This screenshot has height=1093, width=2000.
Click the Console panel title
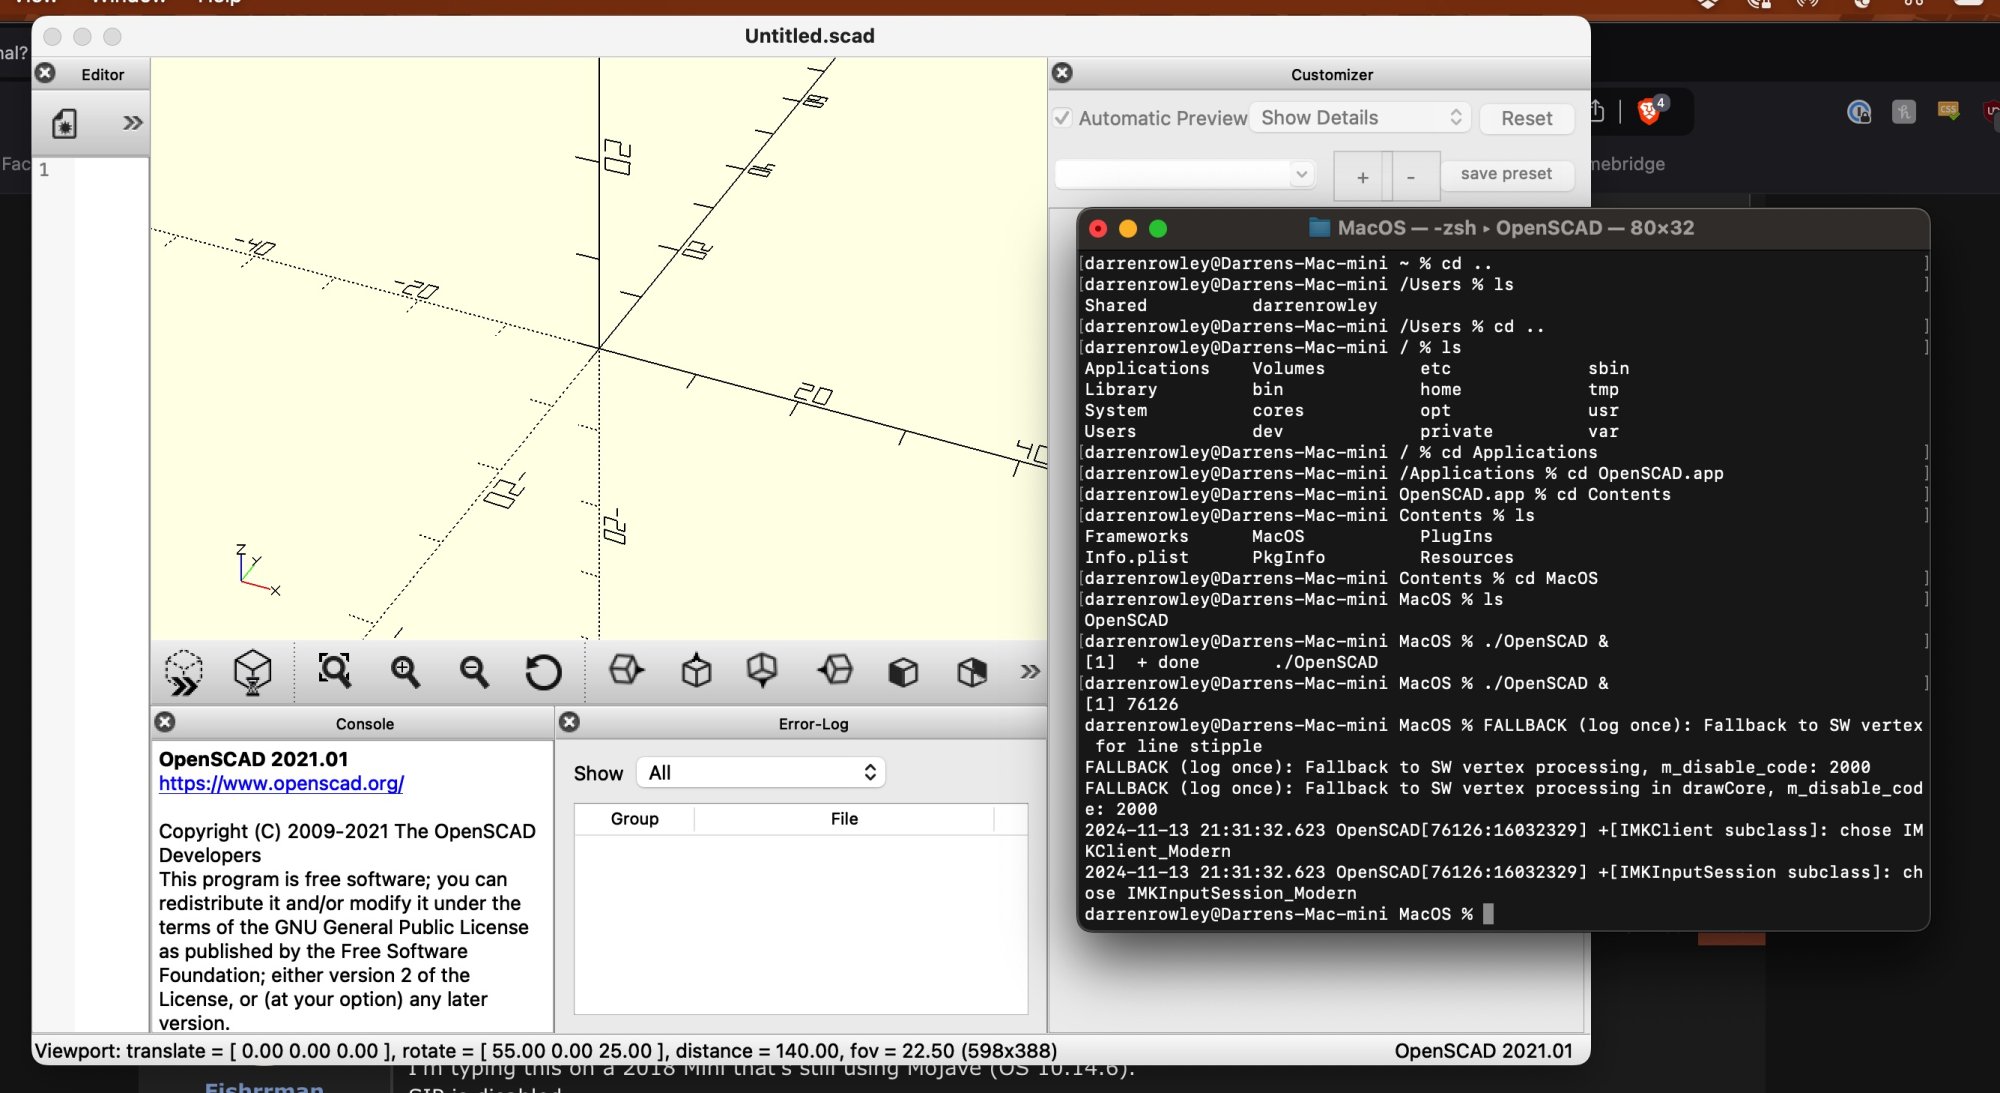(365, 723)
